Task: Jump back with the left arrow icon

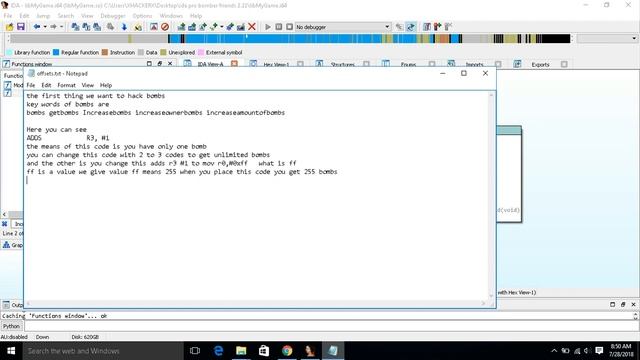Action: [37, 27]
